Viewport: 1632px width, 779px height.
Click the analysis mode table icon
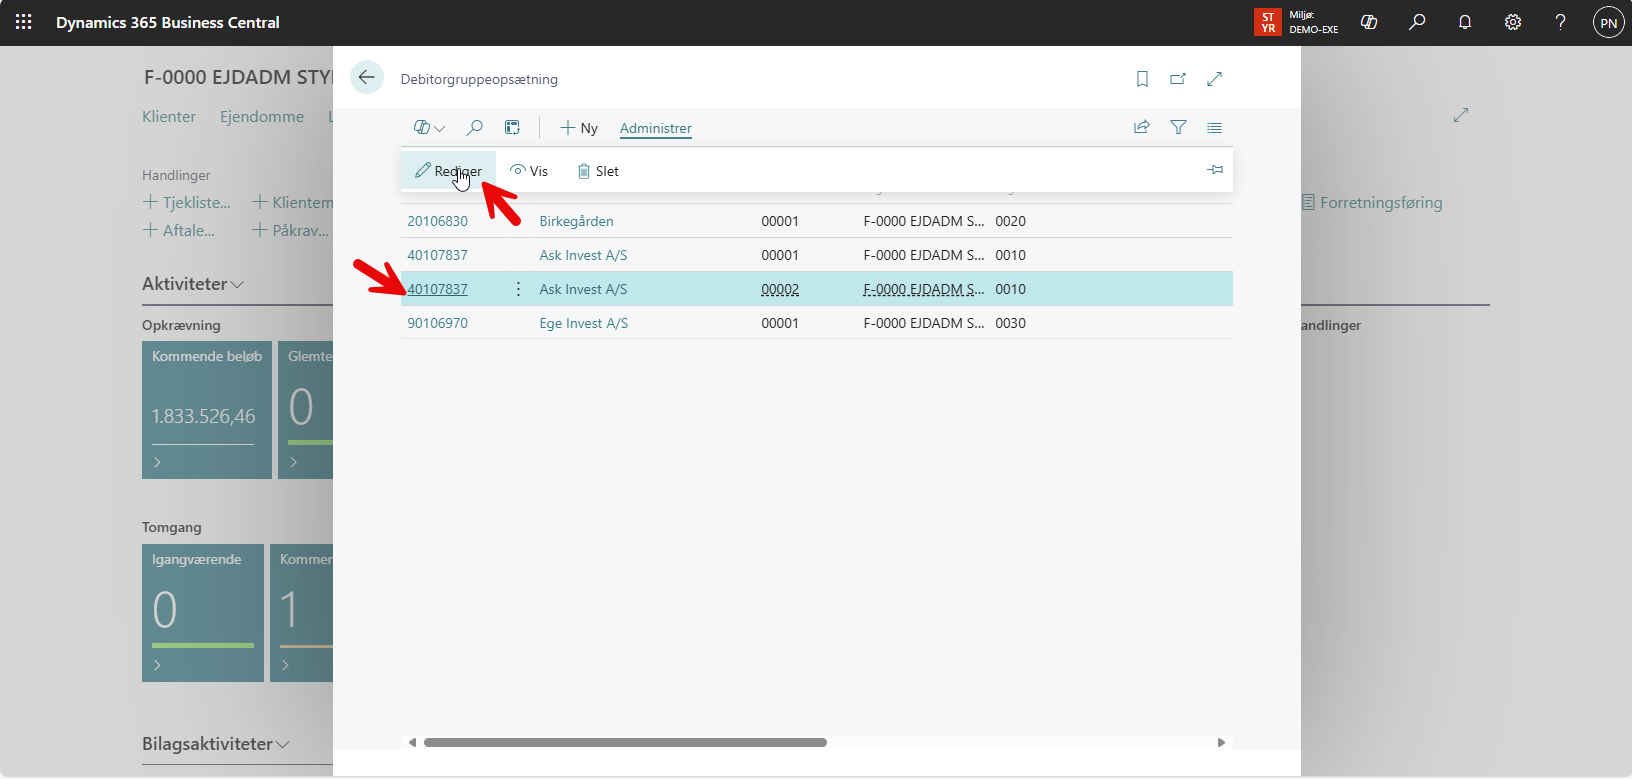512,128
